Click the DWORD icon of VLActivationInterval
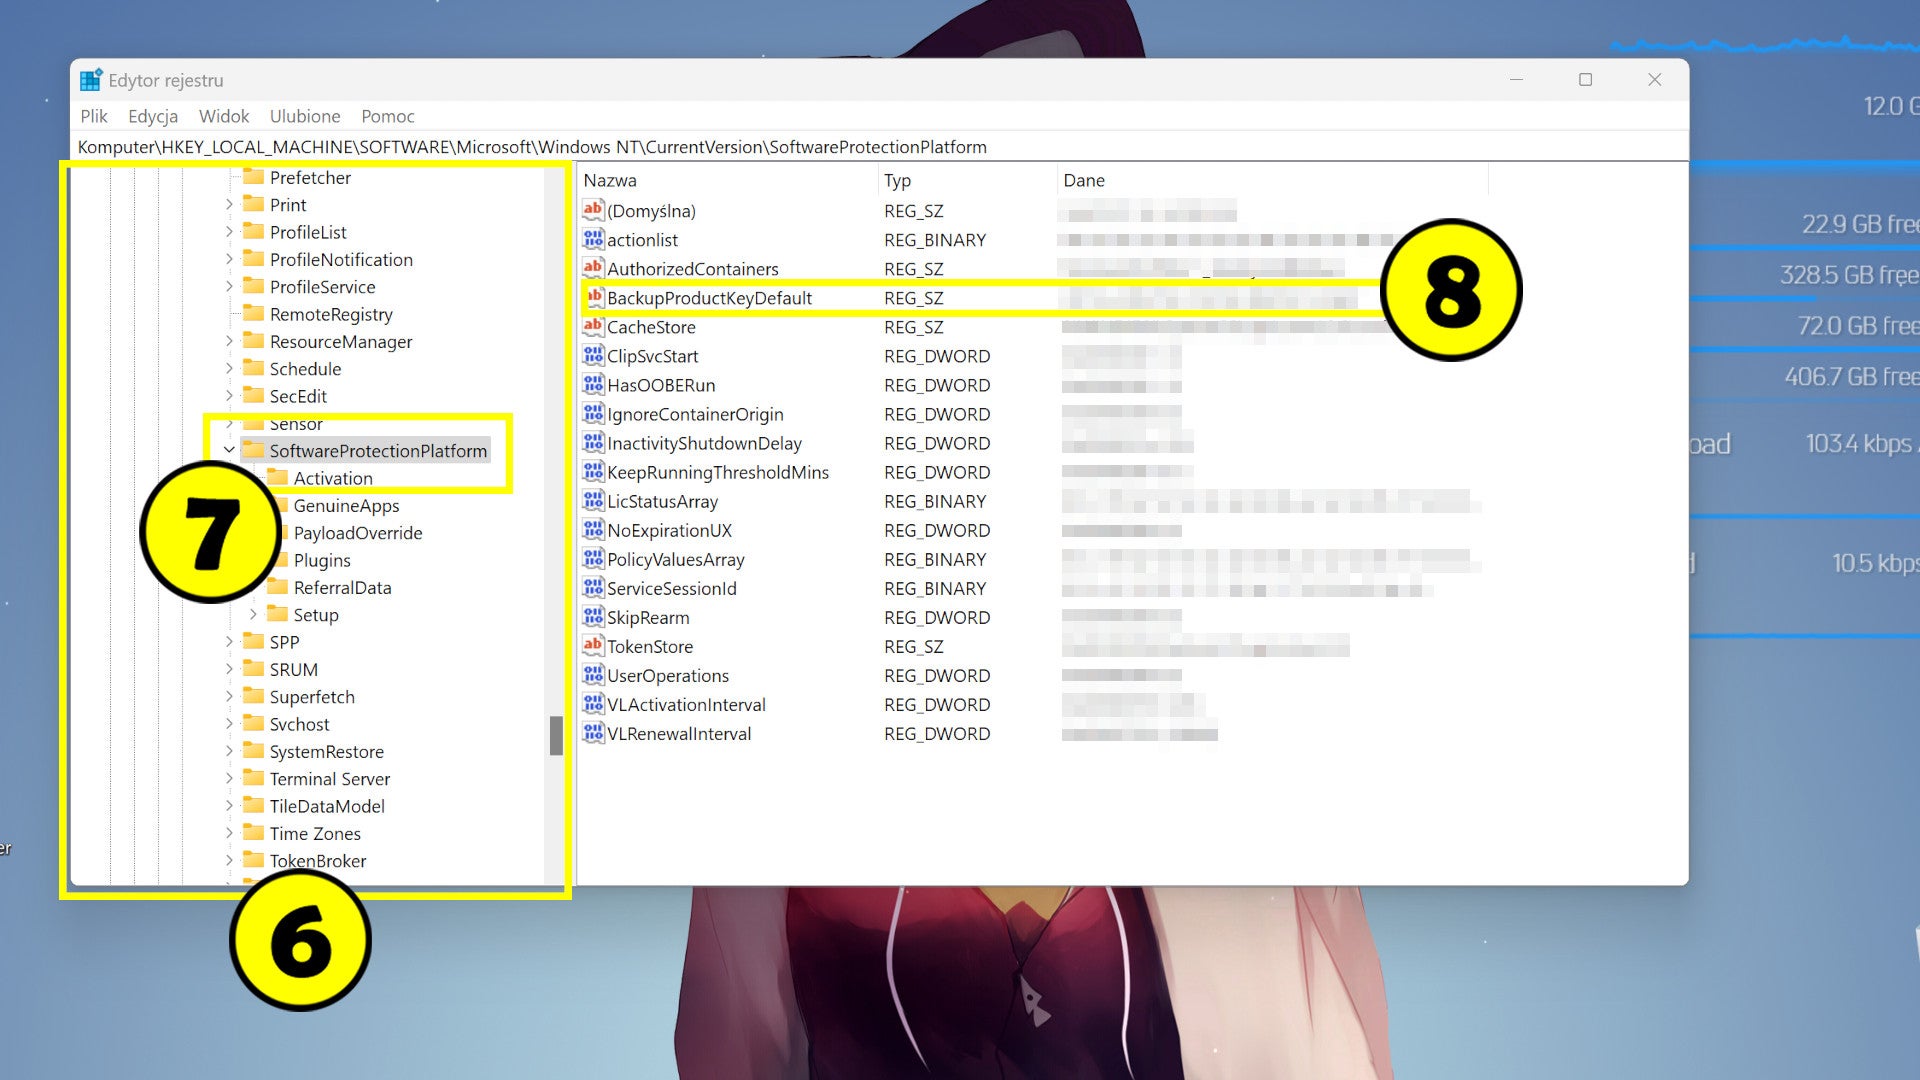This screenshot has width=1920, height=1080. click(x=593, y=703)
